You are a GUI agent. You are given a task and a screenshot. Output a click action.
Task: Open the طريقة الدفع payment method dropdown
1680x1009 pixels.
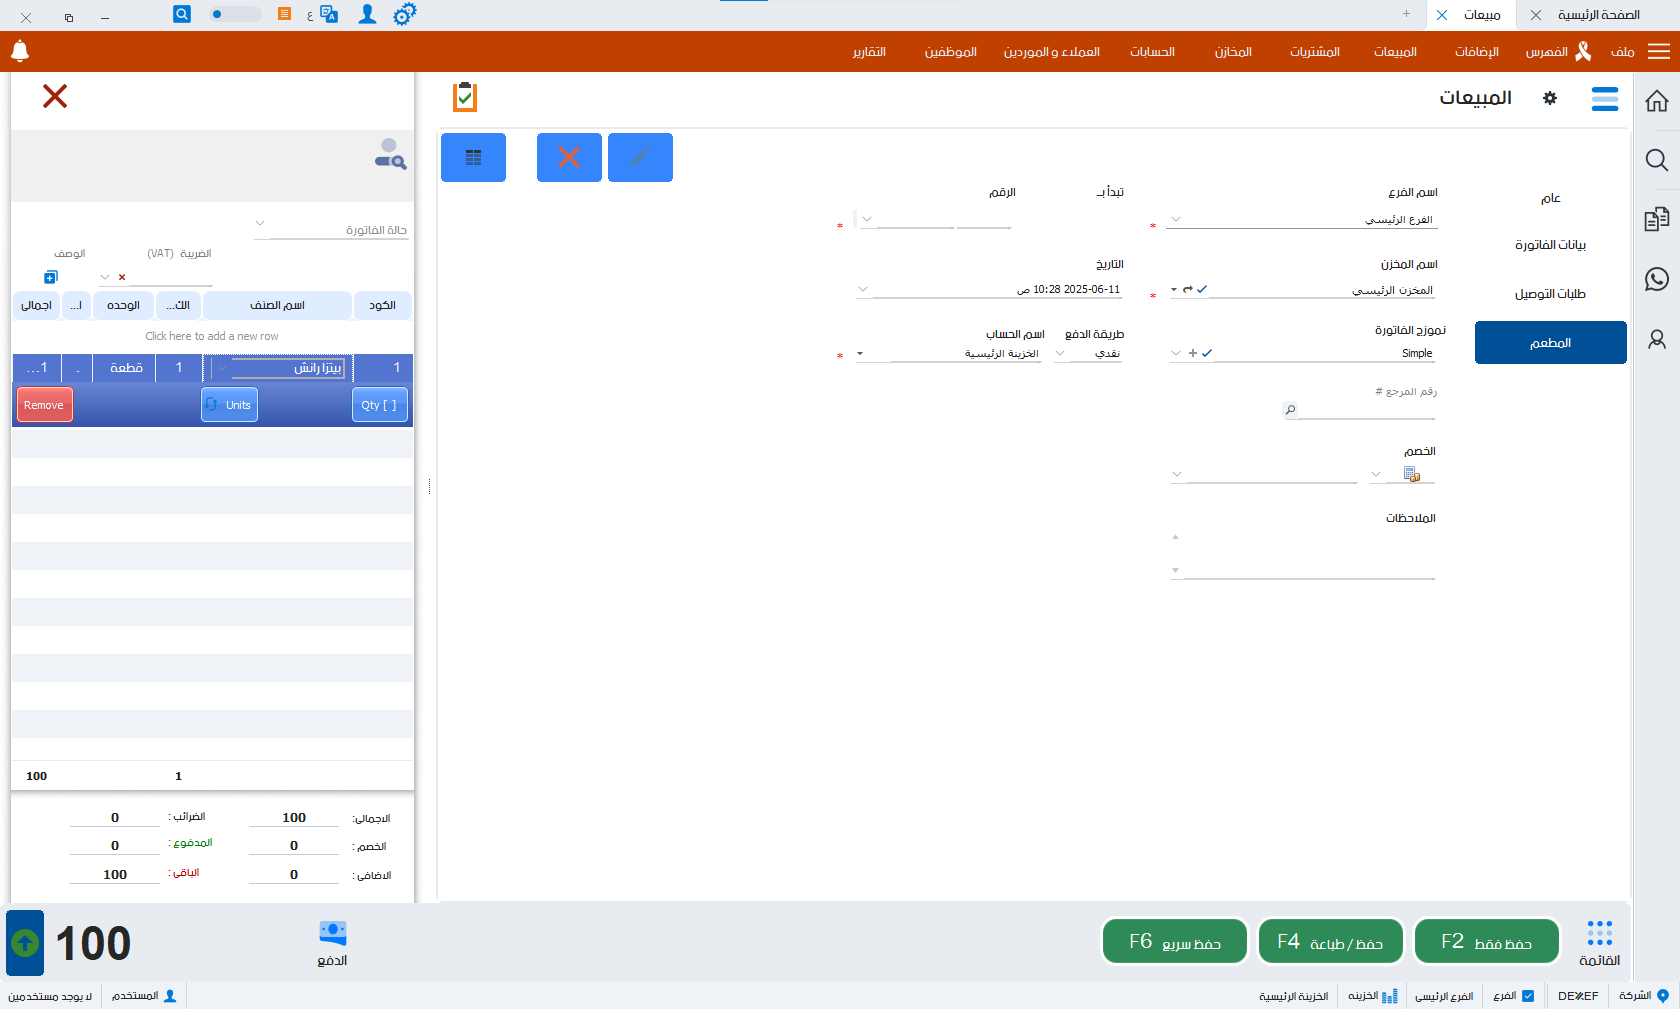[1060, 353]
